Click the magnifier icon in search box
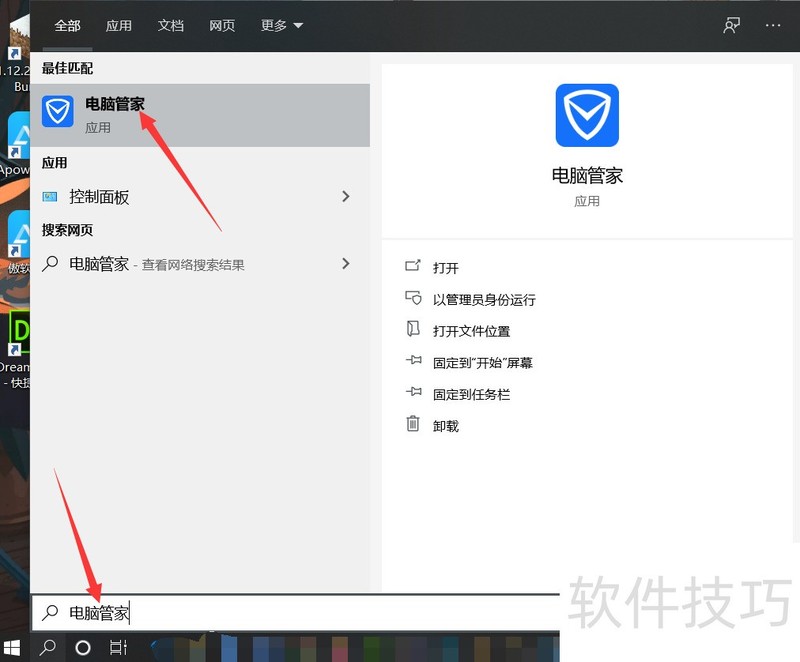Viewport: 800px width, 662px height. click(x=50, y=613)
